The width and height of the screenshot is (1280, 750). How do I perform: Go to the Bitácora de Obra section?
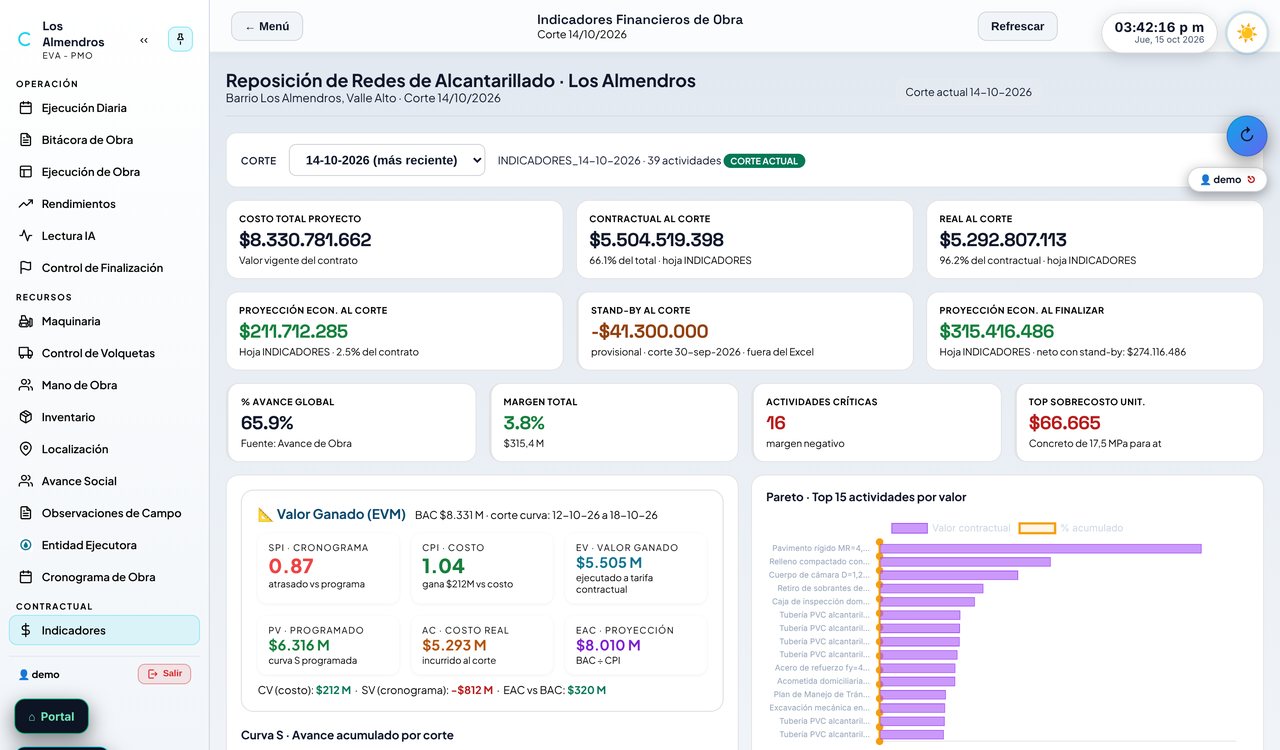point(104,140)
